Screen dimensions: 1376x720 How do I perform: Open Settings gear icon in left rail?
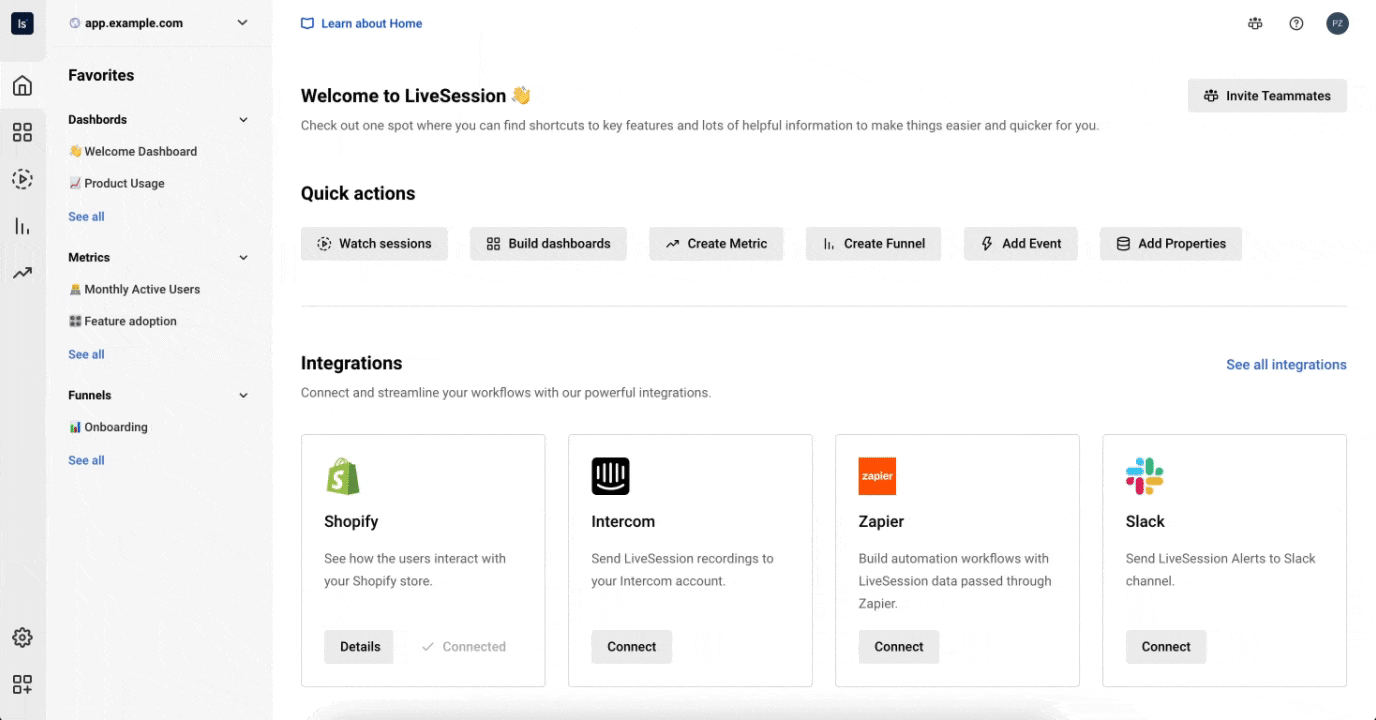click(22, 638)
